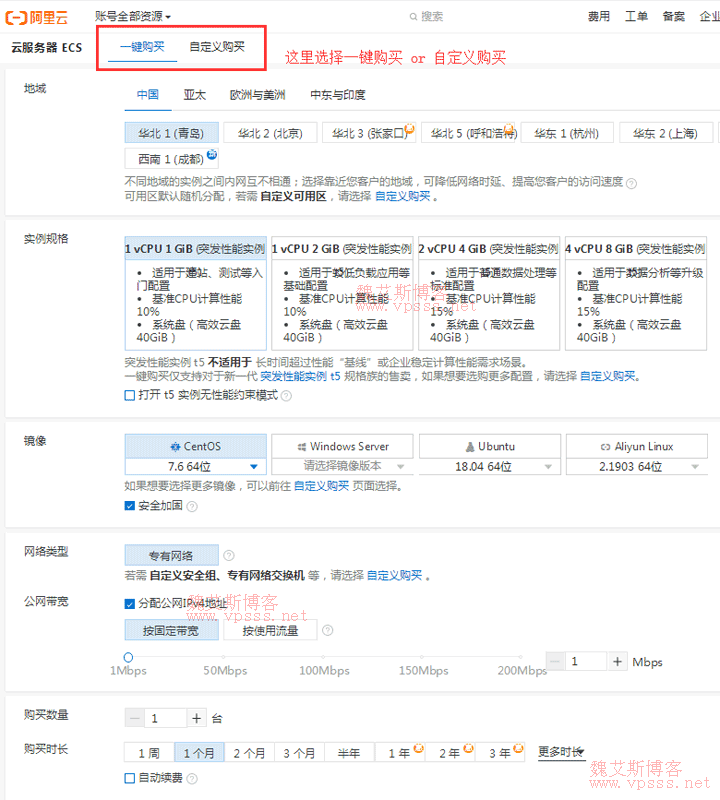720x800 pixels.
Task: Click help icon beside 专有网络 button
Action: (x=229, y=556)
